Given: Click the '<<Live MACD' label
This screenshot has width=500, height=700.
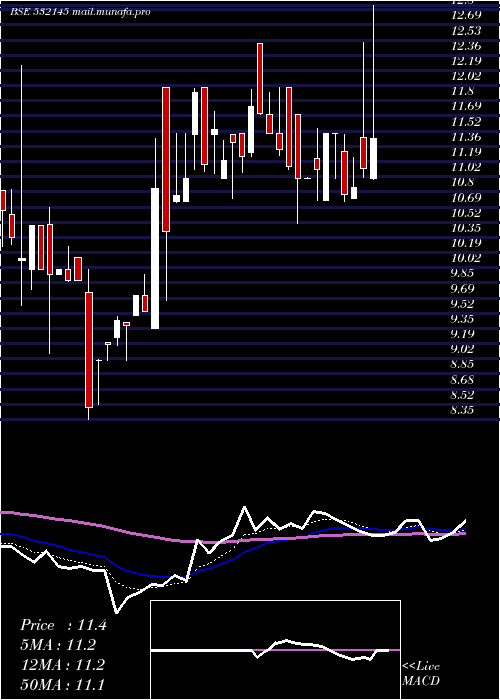Looking at the screenshot, I should coord(421,673).
